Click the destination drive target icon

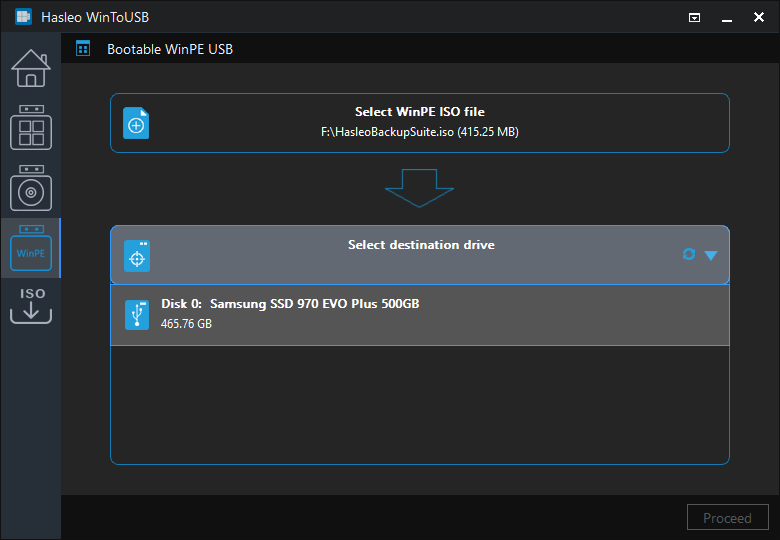pos(137,256)
